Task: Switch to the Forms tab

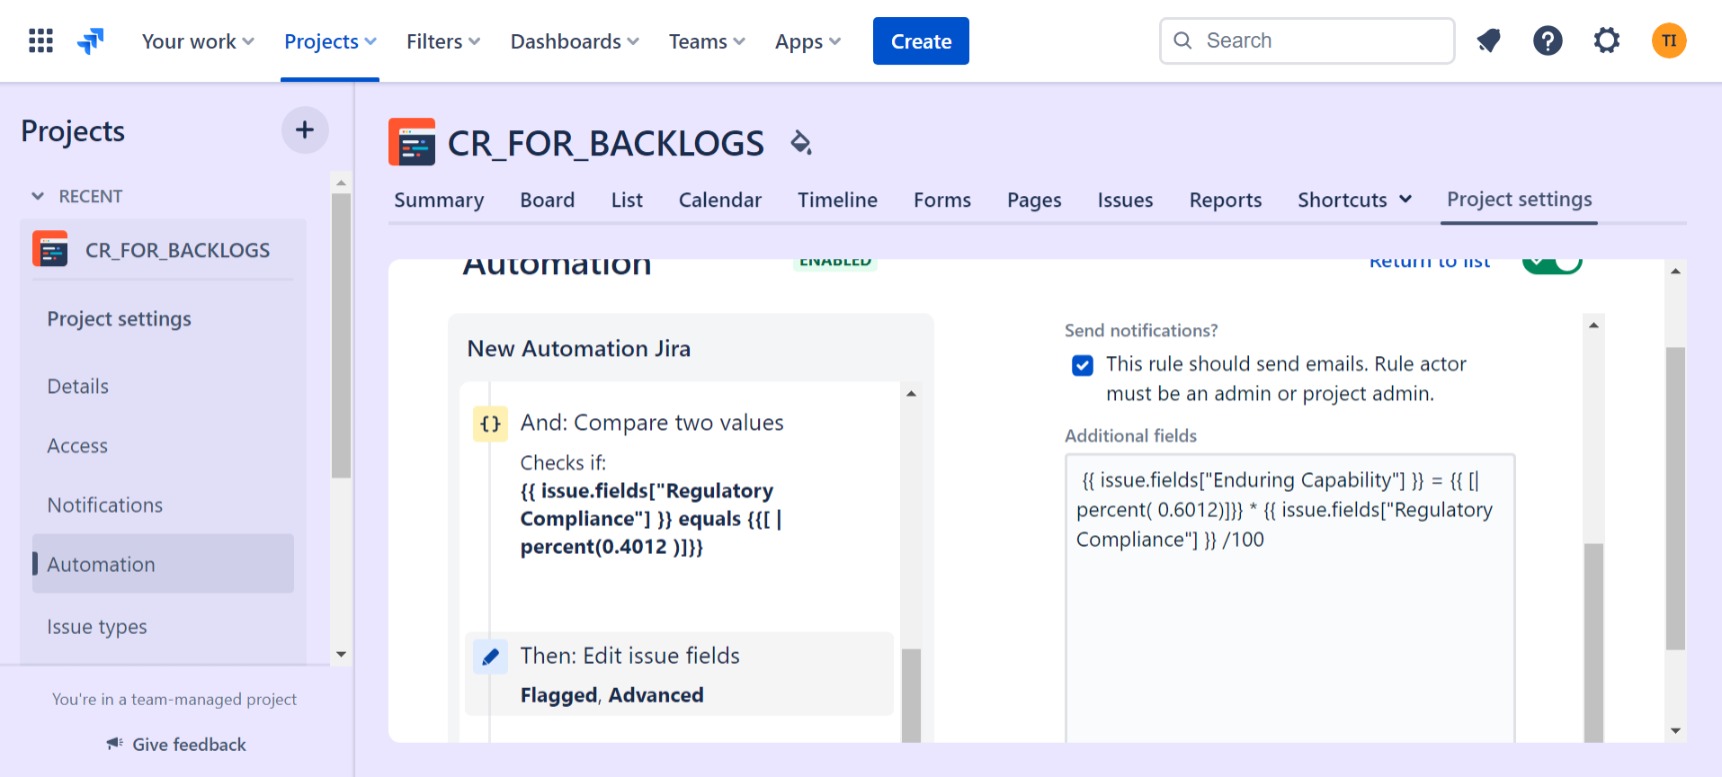Action: pos(942,200)
